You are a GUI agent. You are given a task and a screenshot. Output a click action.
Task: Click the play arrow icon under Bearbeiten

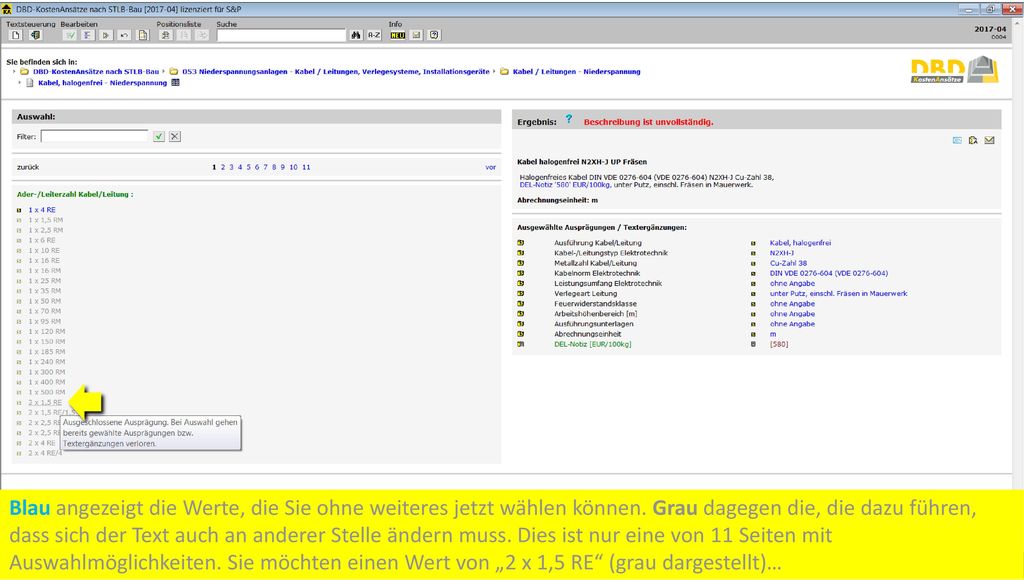pyautogui.click(x=106, y=35)
